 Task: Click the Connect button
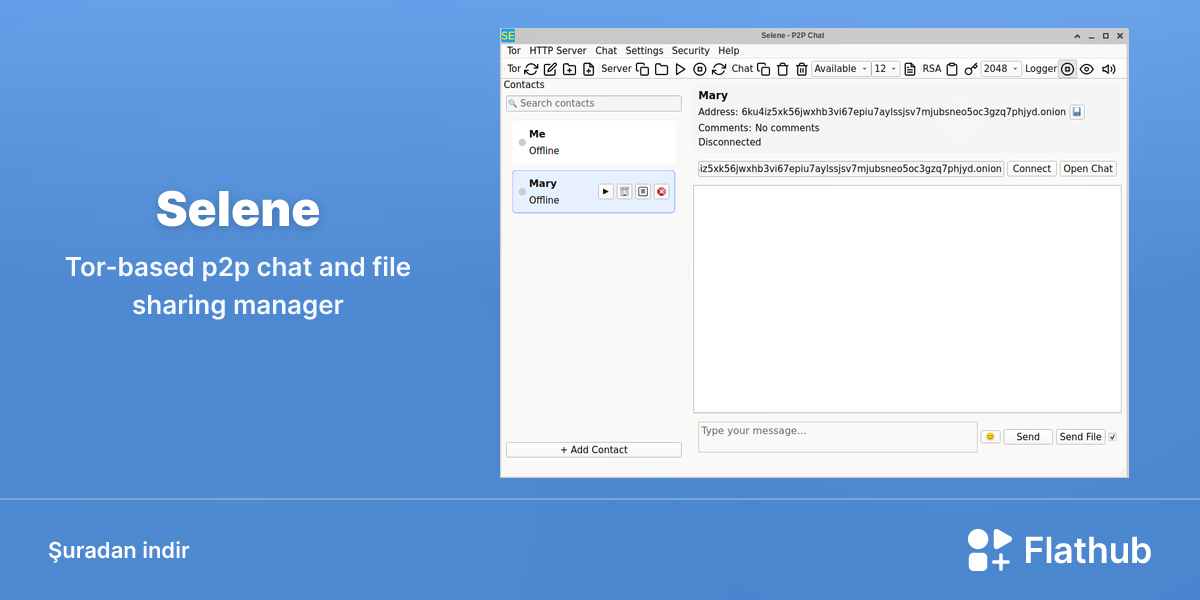tap(1032, 169)
